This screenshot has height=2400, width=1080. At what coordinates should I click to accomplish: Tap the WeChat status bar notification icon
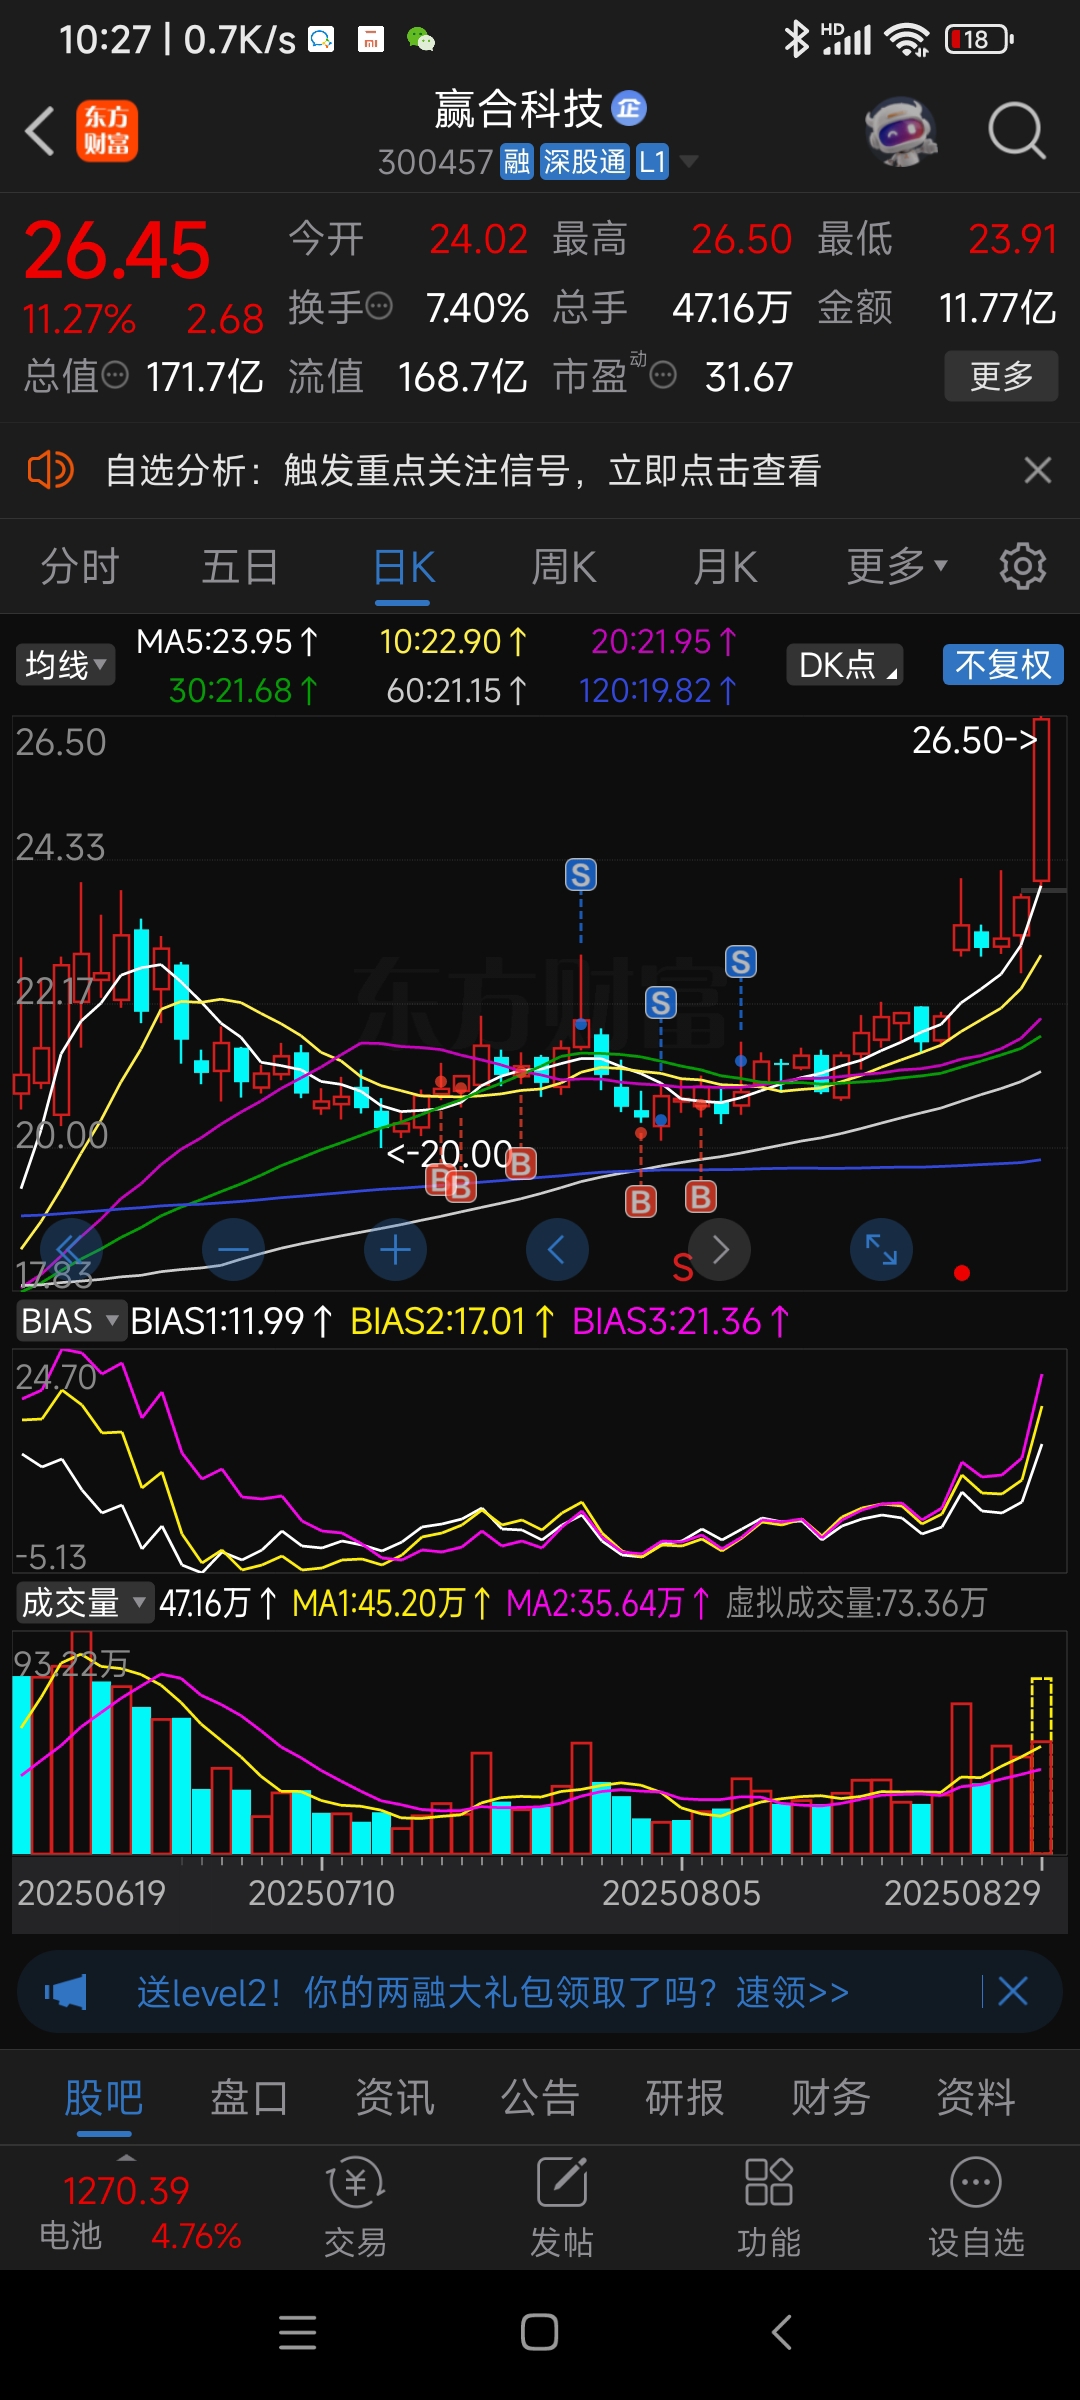(x=420, y=40)
